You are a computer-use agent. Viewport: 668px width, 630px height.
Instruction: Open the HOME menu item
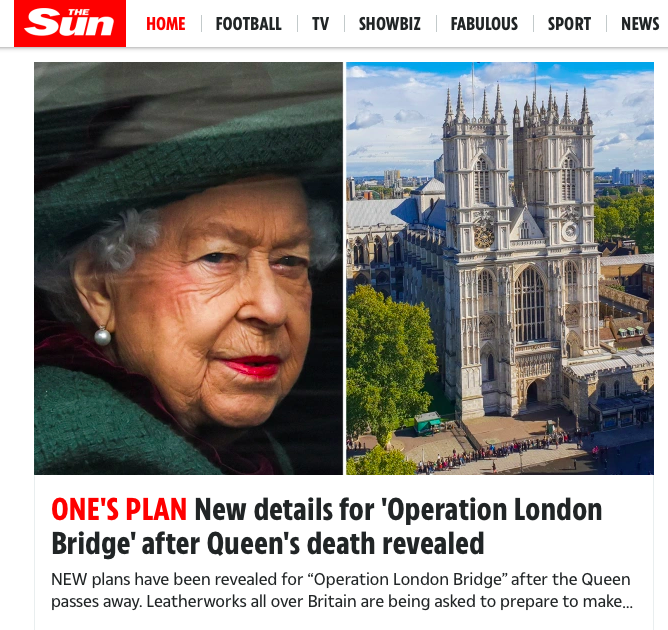coord(166,24)
